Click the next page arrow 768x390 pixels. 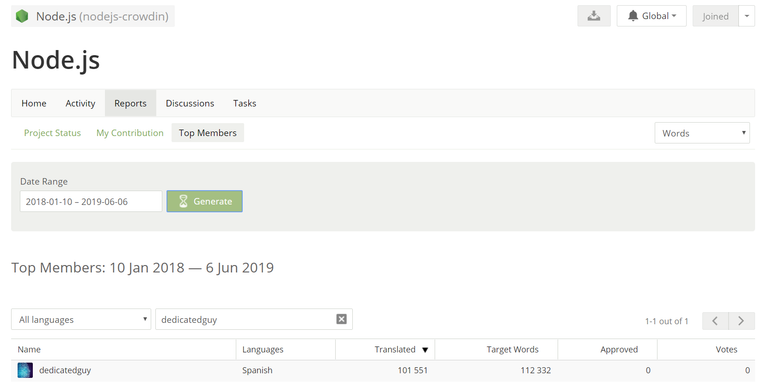tap(741, 321)
